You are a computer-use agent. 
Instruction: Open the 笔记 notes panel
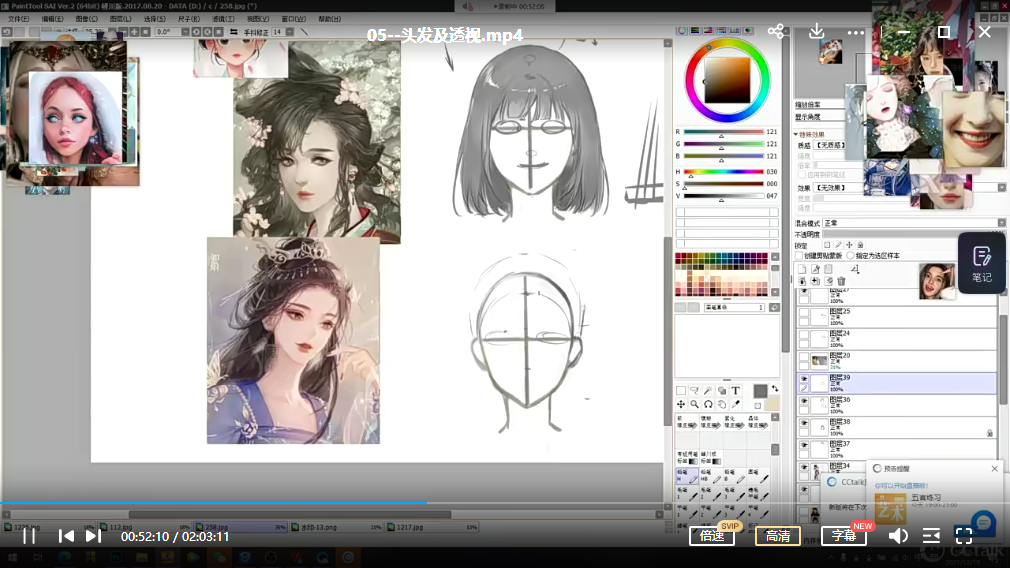pyautogui.click(x=981, y=264)
